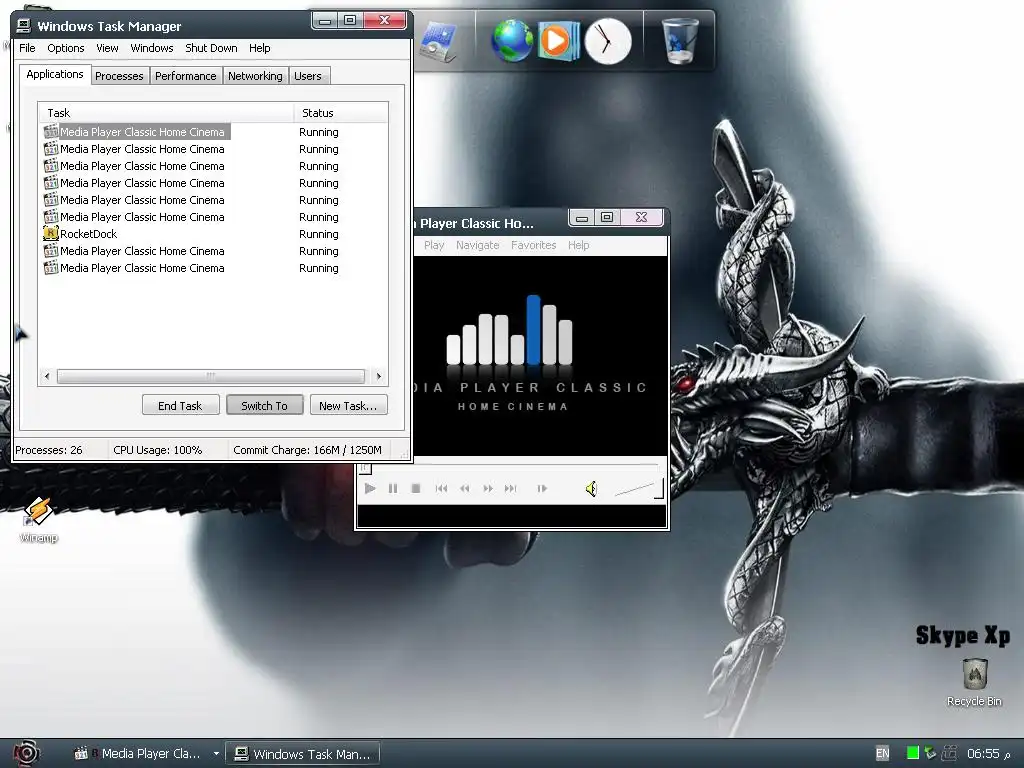Click the 'Commit Charge: 166M / 1250M' status text

point(307,449)
